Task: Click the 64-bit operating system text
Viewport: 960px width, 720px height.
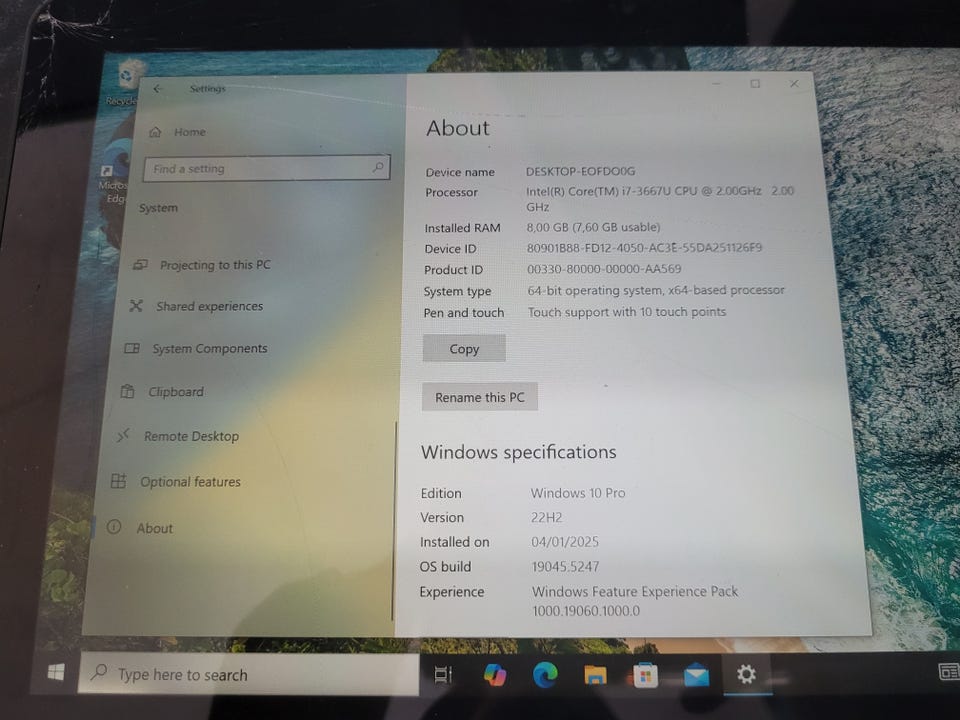Action: [656, 290]
